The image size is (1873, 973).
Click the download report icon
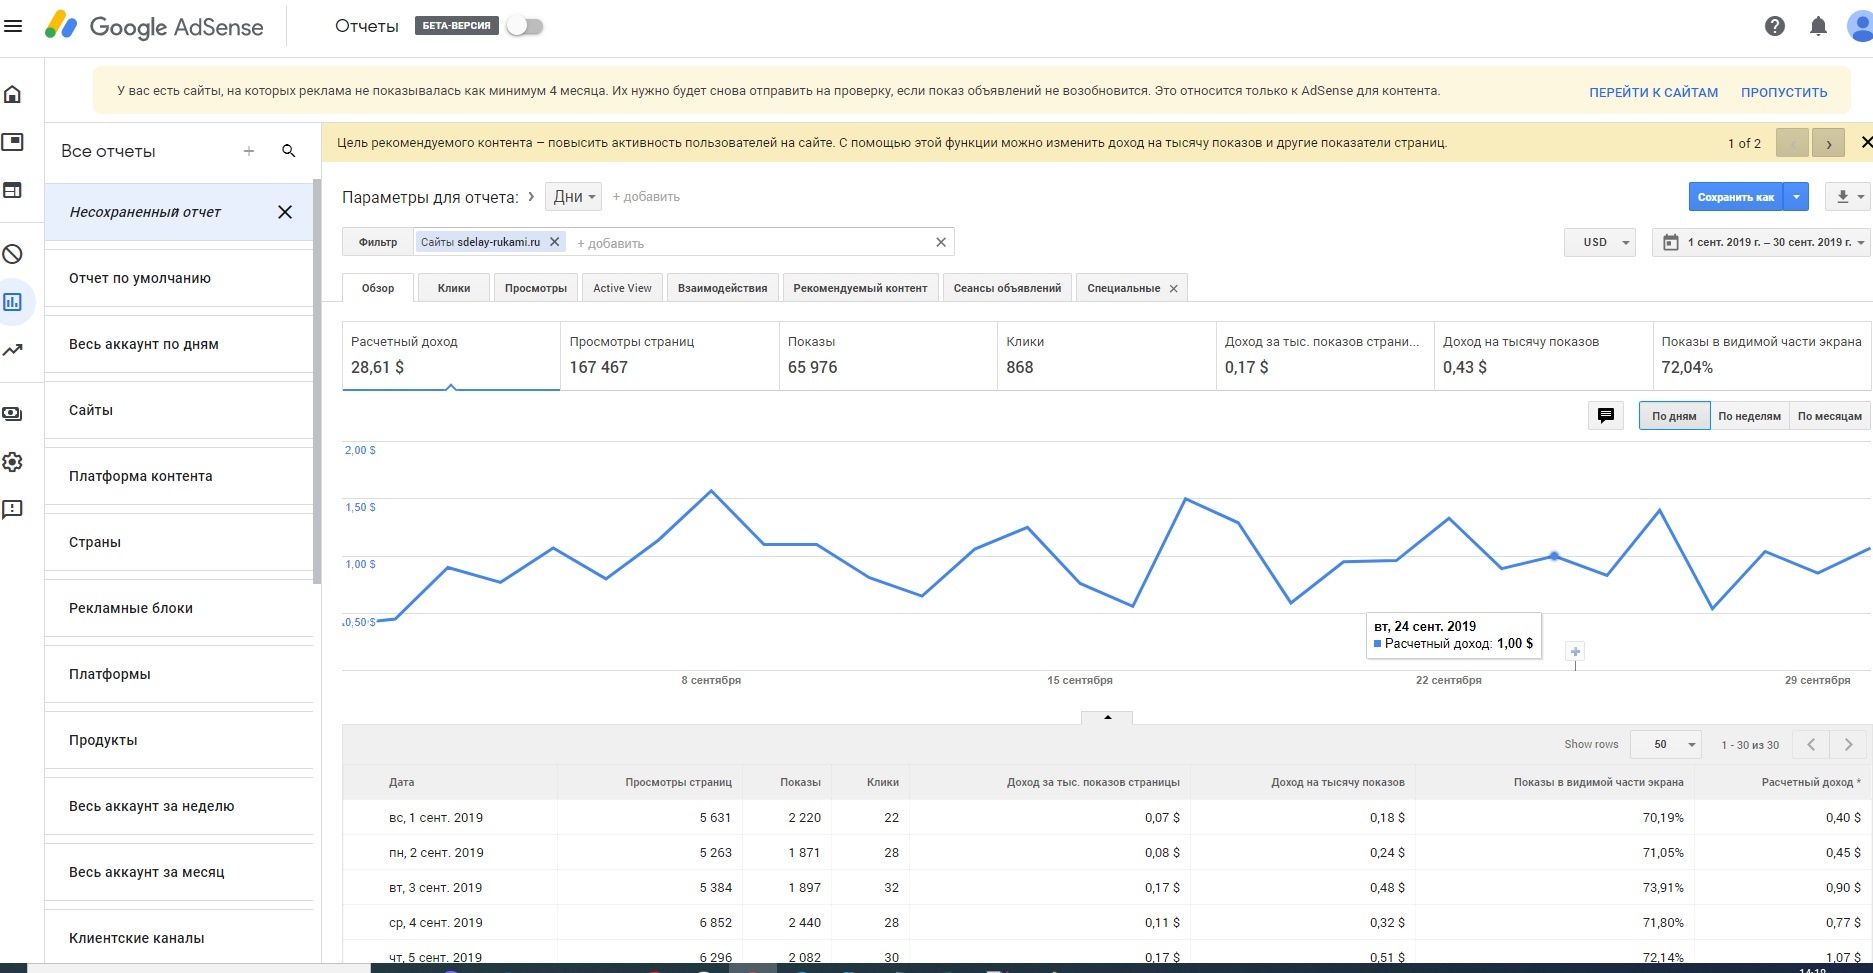click(x=1842, y=197)
